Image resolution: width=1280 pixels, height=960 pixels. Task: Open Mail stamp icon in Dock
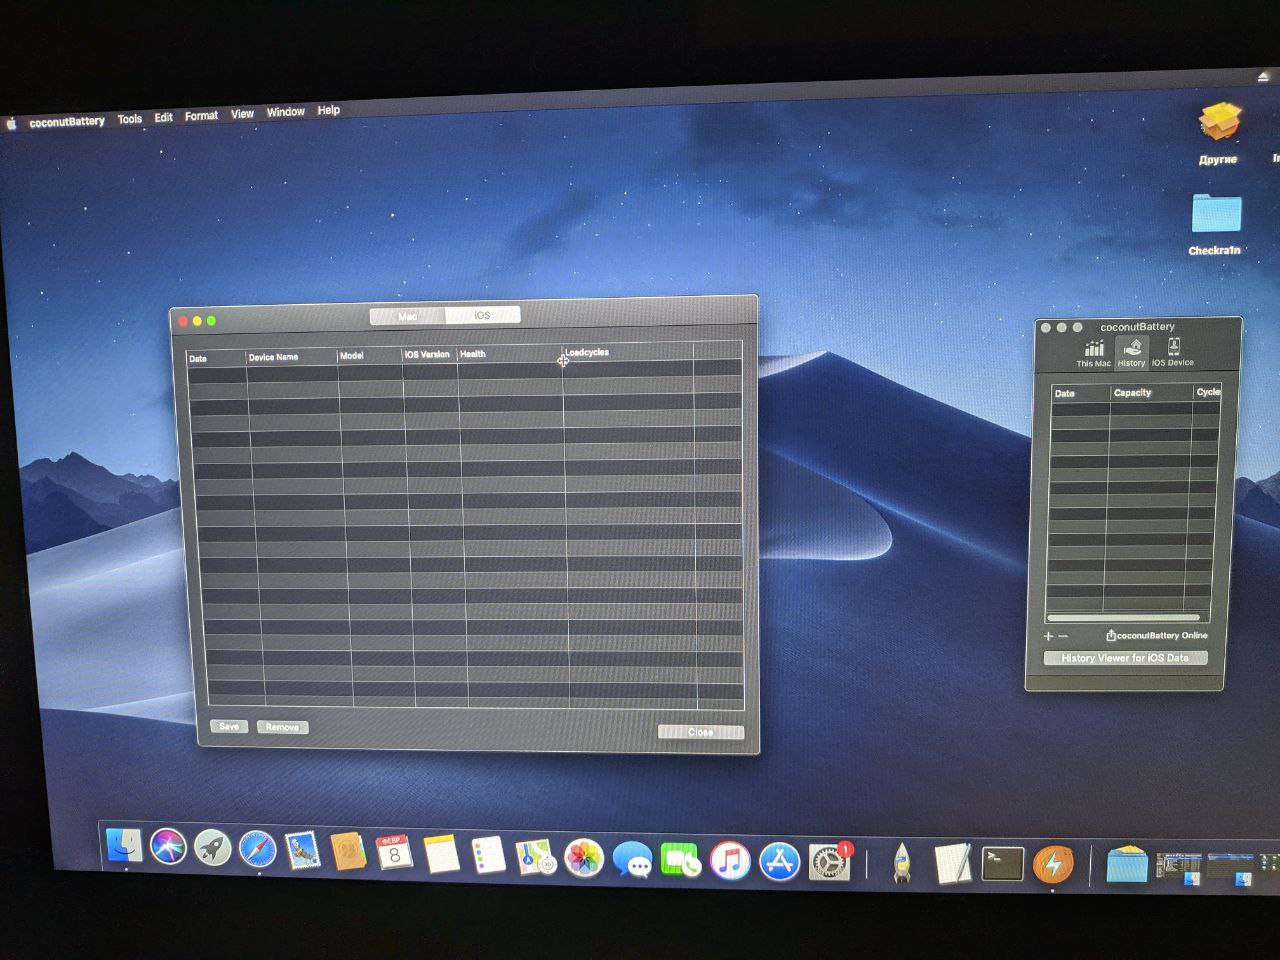click(x=302, y=852)
